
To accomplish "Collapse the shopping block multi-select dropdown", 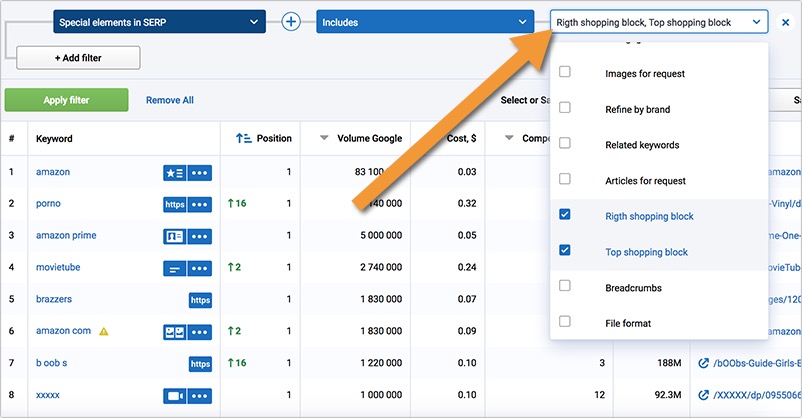I will (x=758, y=22).
